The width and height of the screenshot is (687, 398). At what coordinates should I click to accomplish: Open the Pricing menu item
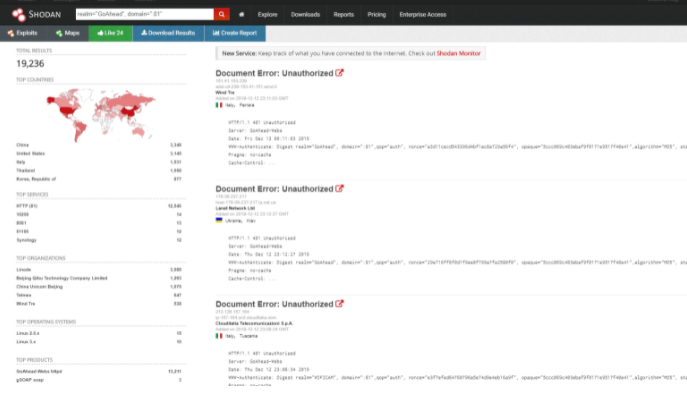(x=376, y=14)
